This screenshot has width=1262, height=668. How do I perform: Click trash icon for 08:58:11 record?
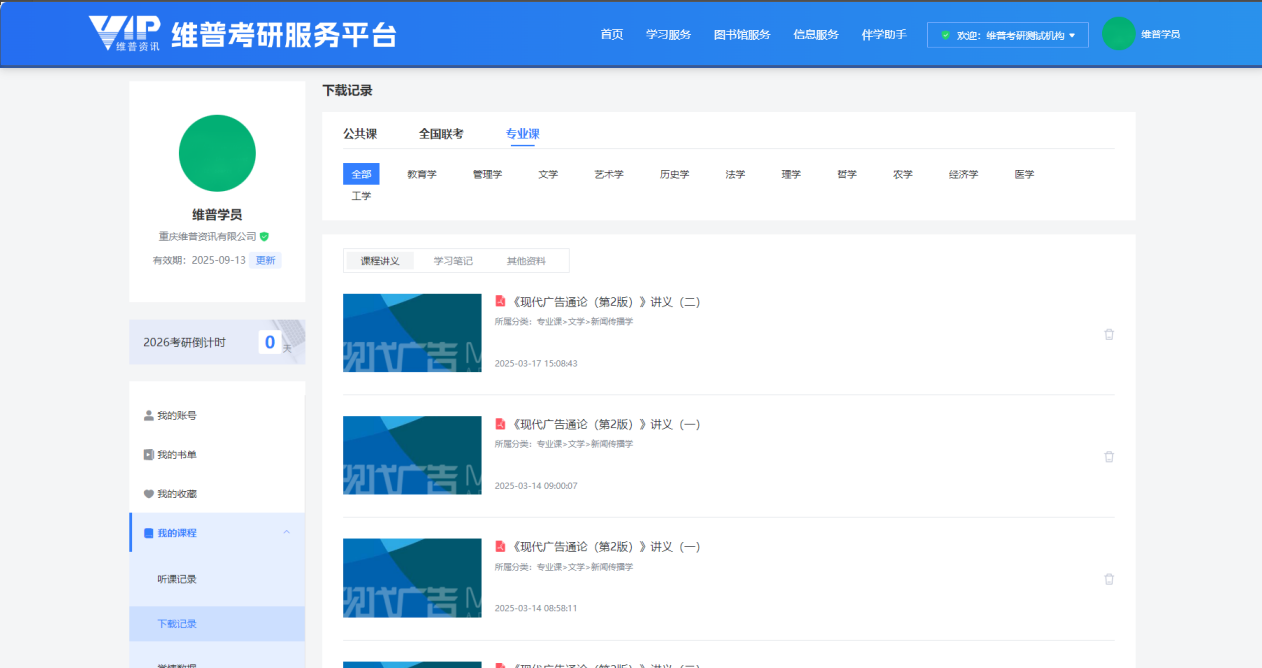[x=1108, y=579]
